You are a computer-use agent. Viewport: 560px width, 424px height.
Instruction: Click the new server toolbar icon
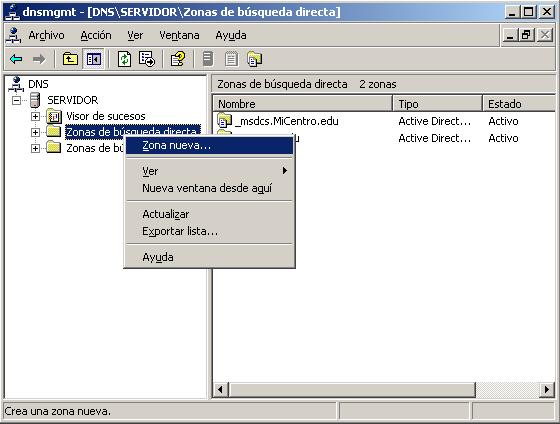208,59
